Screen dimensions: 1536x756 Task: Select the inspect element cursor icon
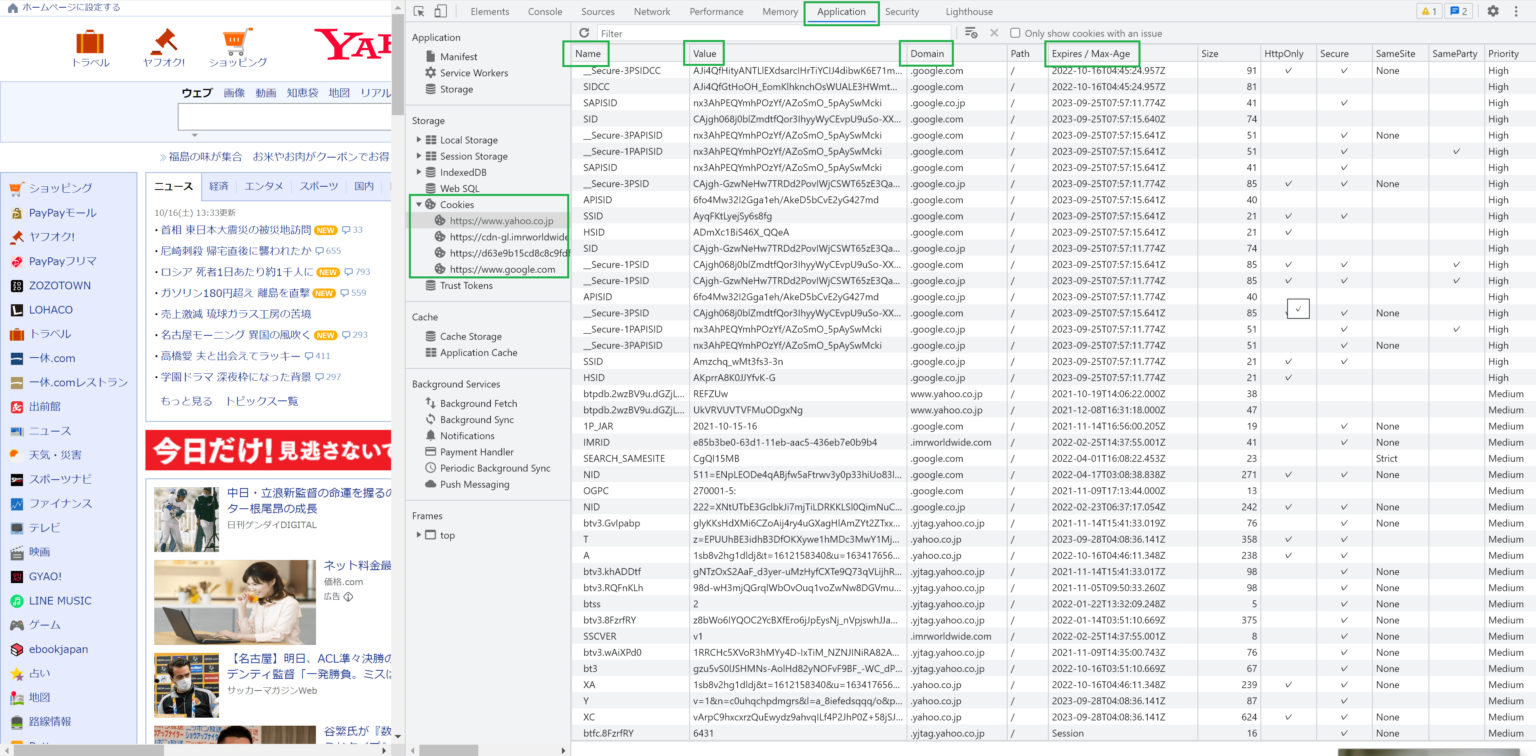point(418,10)
